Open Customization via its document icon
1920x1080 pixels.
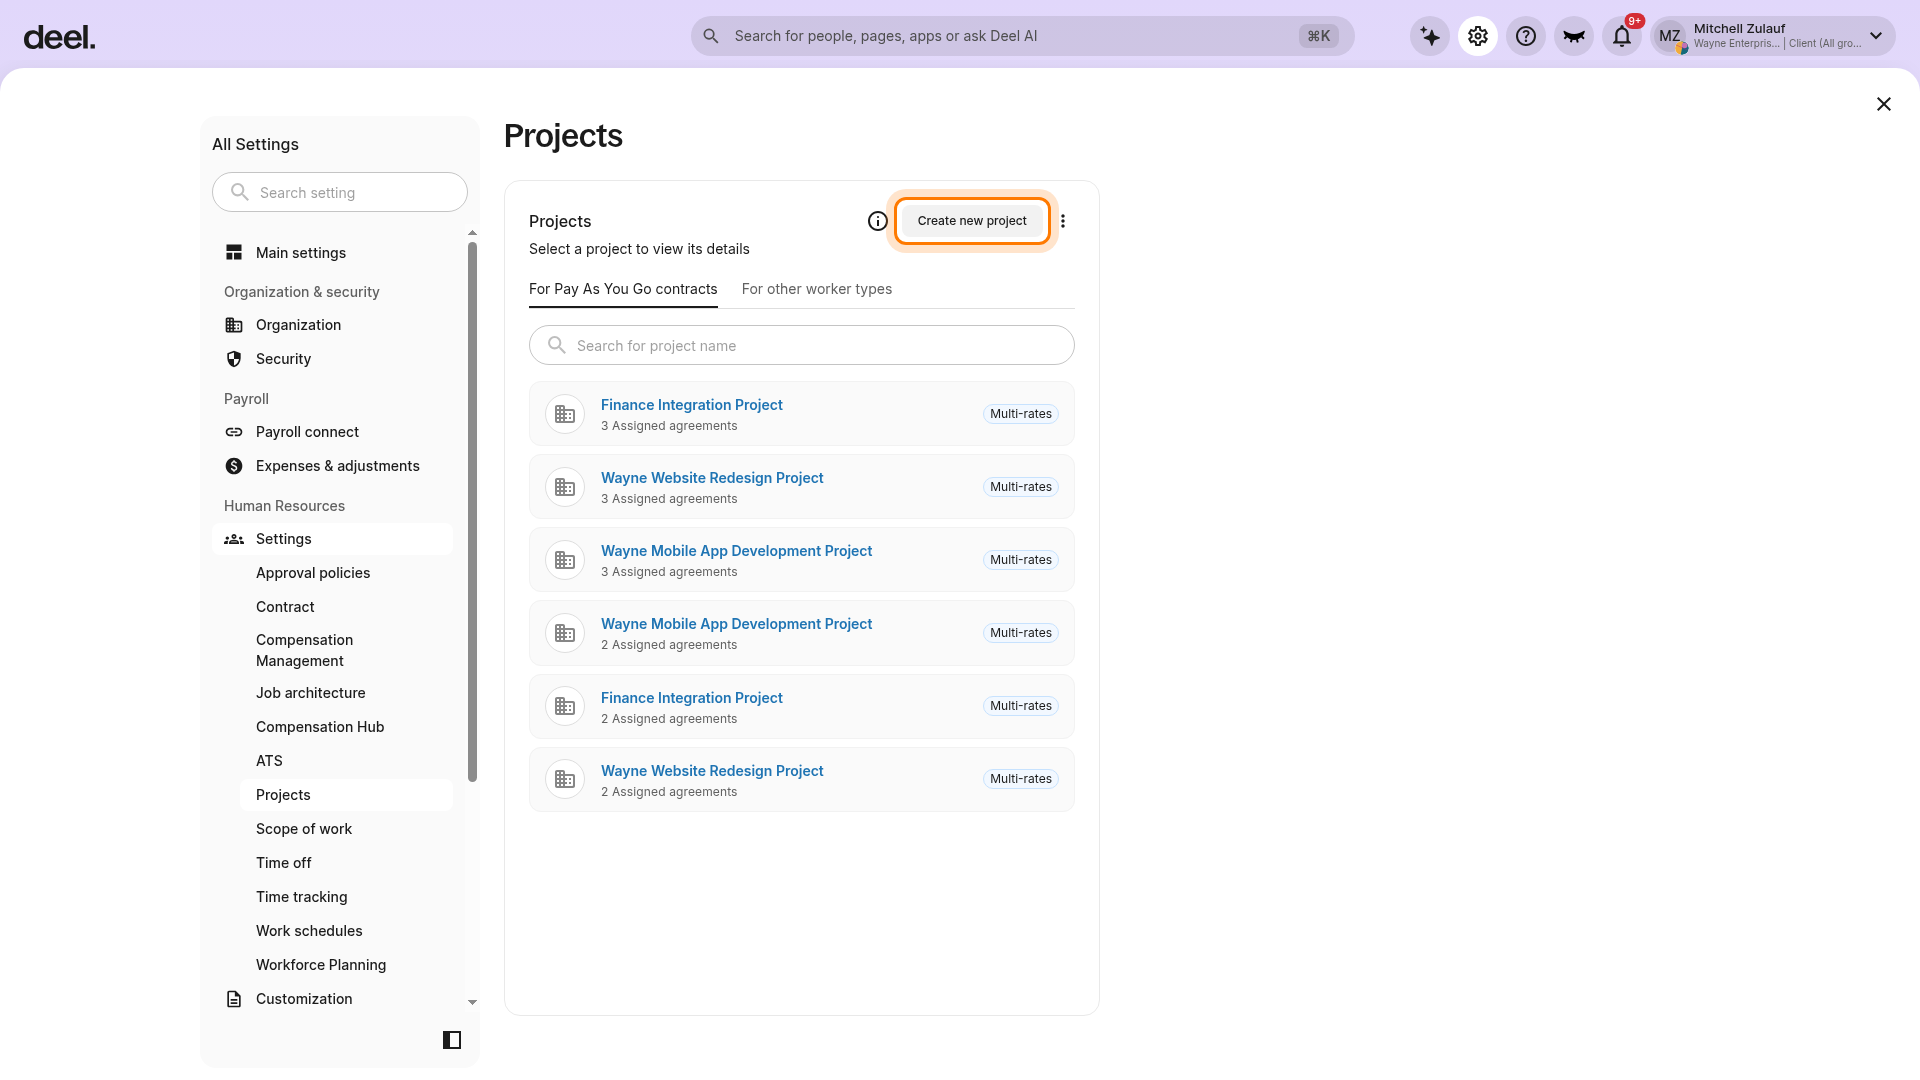coord(234,999)
